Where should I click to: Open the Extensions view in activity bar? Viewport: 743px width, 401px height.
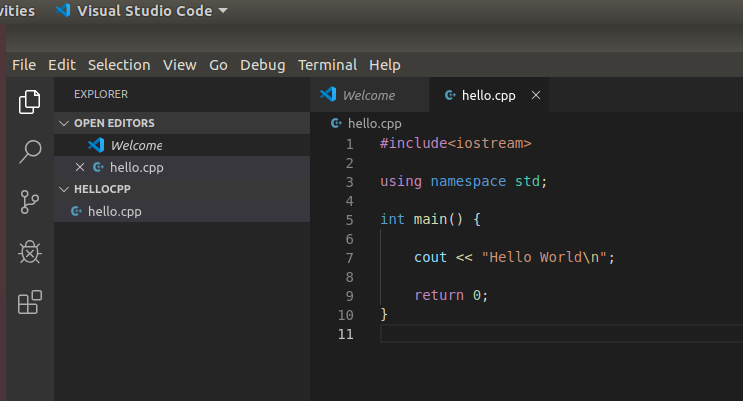click(29, 302)
